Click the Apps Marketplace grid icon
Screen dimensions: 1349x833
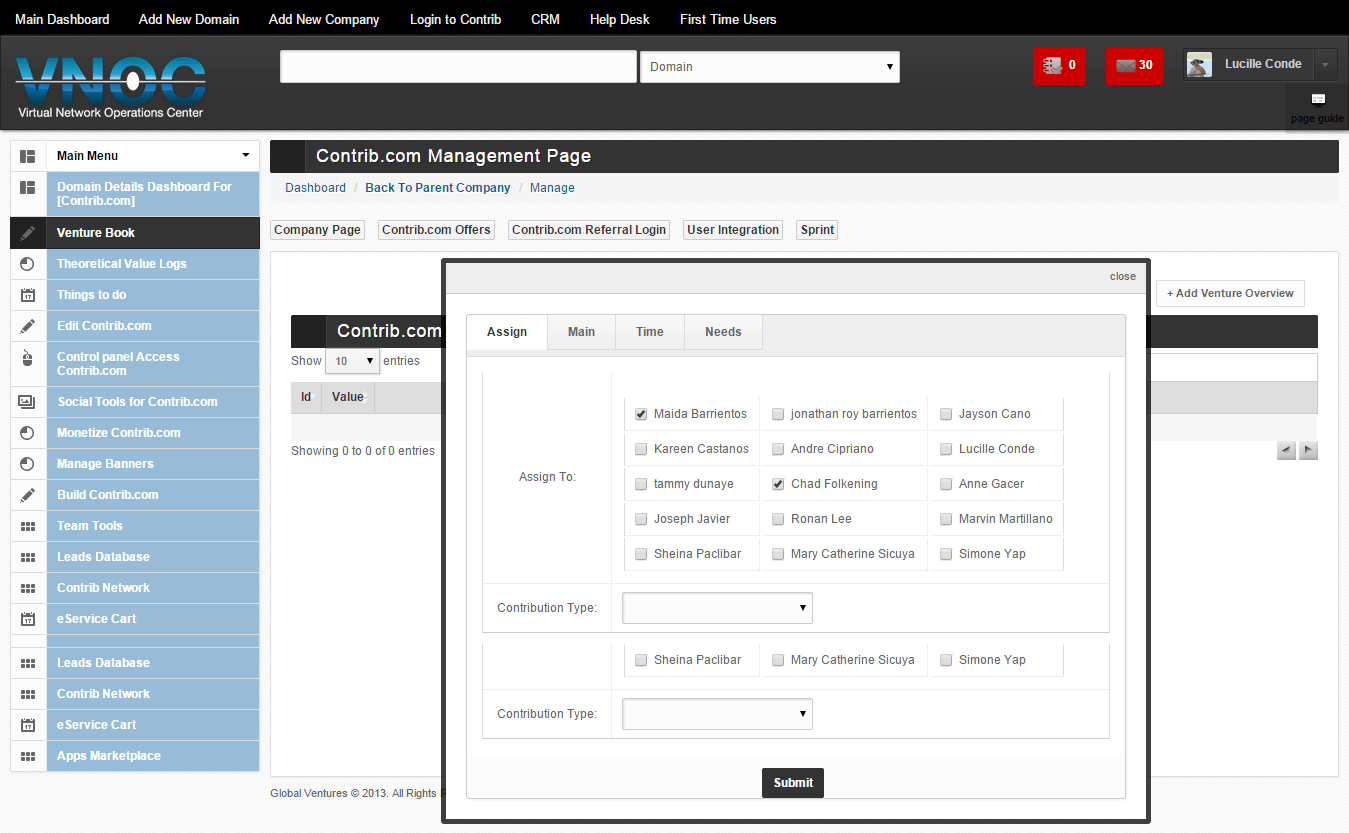click(28, 756)
